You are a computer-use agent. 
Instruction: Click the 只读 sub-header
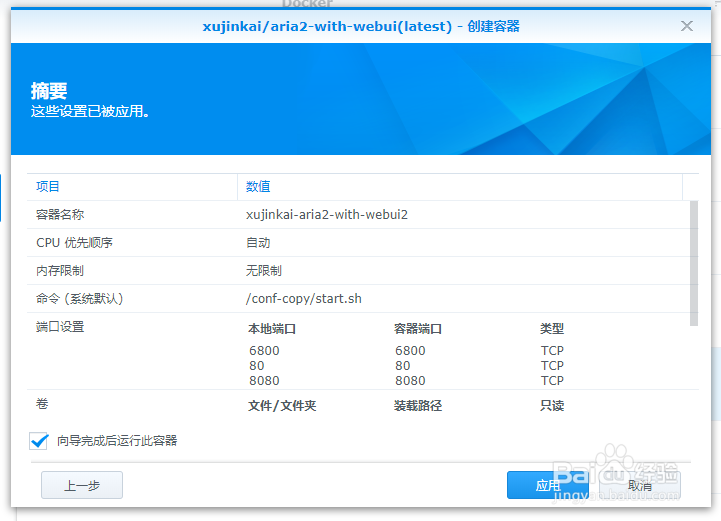[552, 406]
